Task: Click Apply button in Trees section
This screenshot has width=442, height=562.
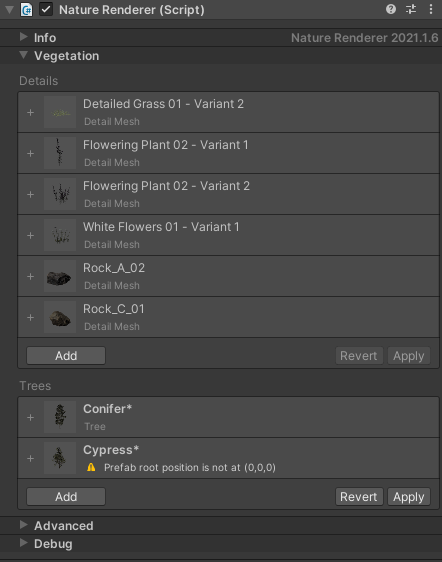Action: (409, 497)
